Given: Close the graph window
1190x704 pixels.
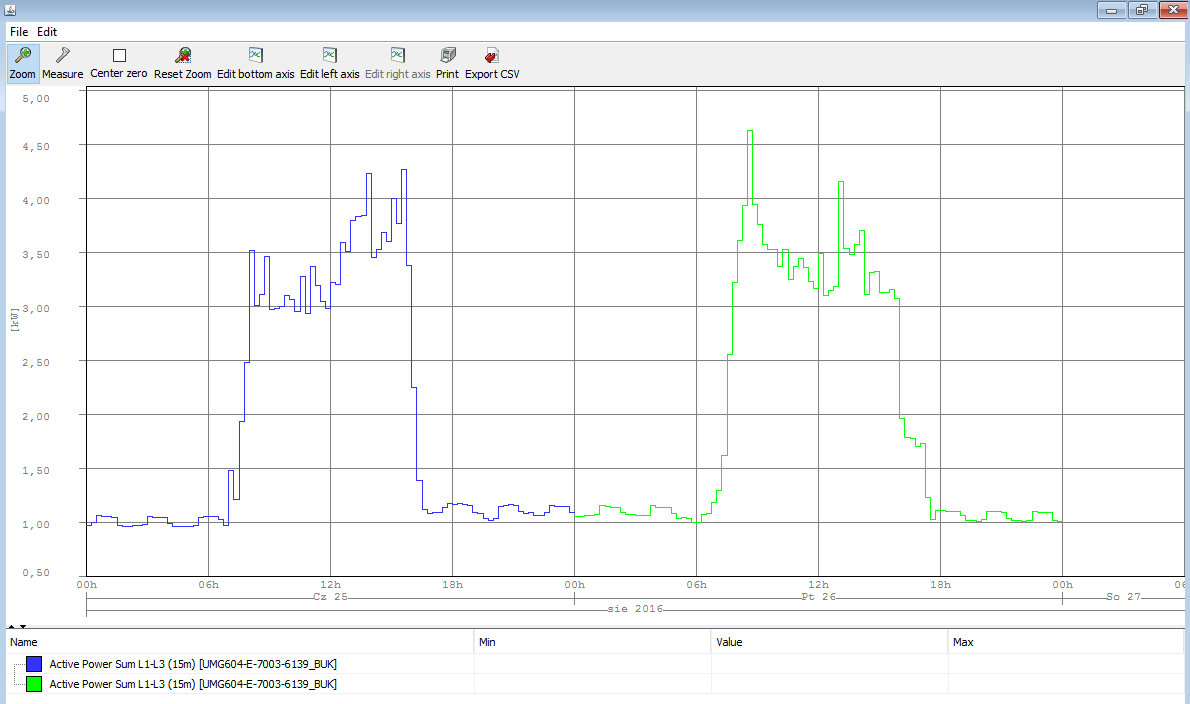Looking at the screenshot, I should point(1173,10).
